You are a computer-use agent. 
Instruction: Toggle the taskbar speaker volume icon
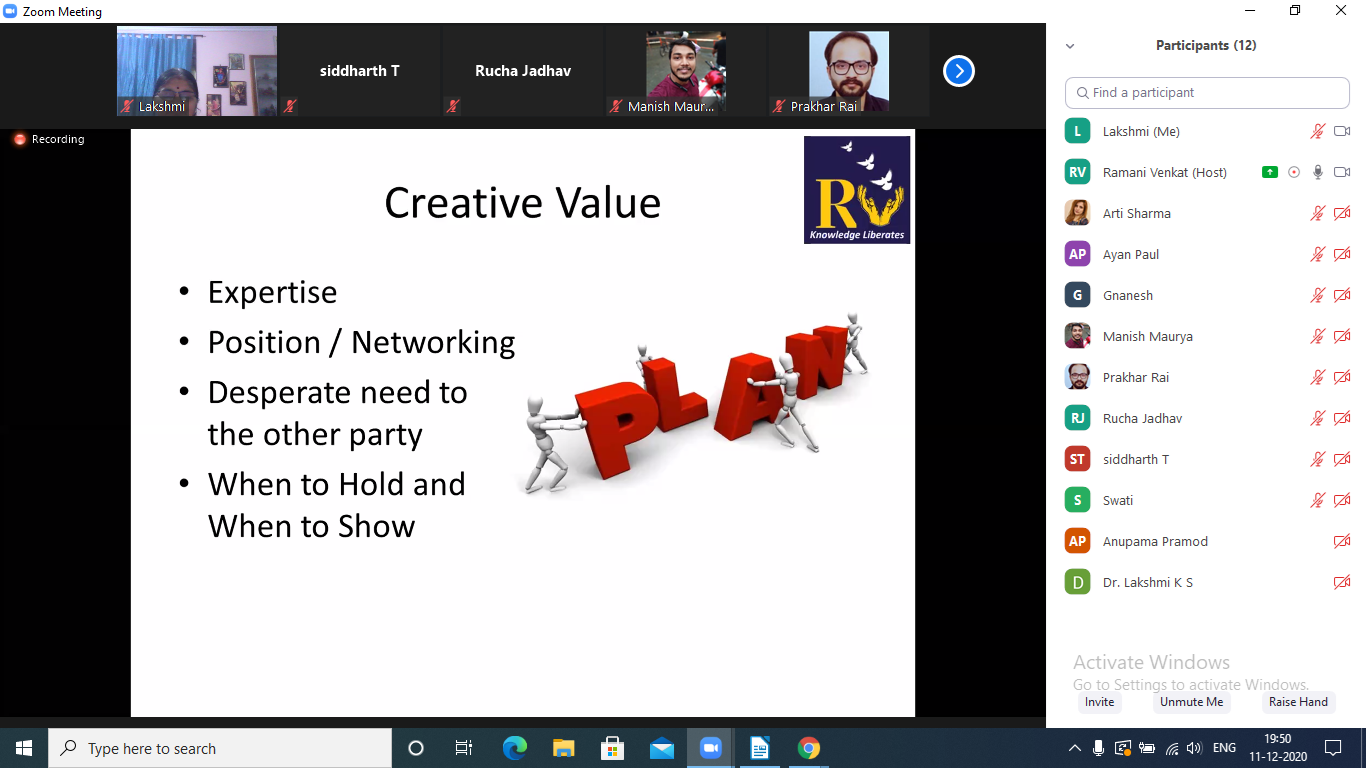(x=1194, y=748)
